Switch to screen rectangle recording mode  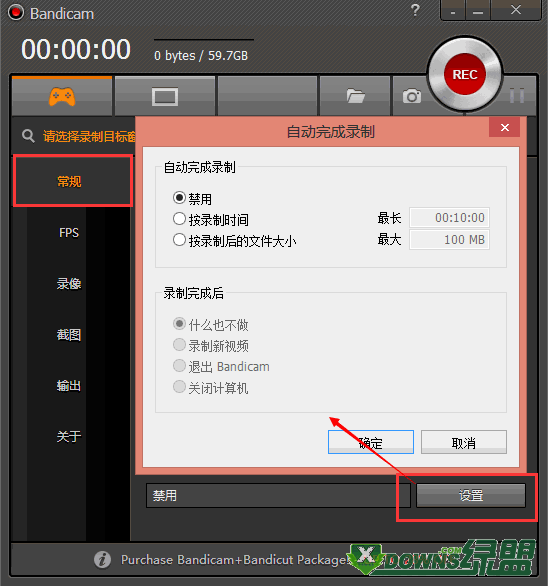[x=164, y=97]
